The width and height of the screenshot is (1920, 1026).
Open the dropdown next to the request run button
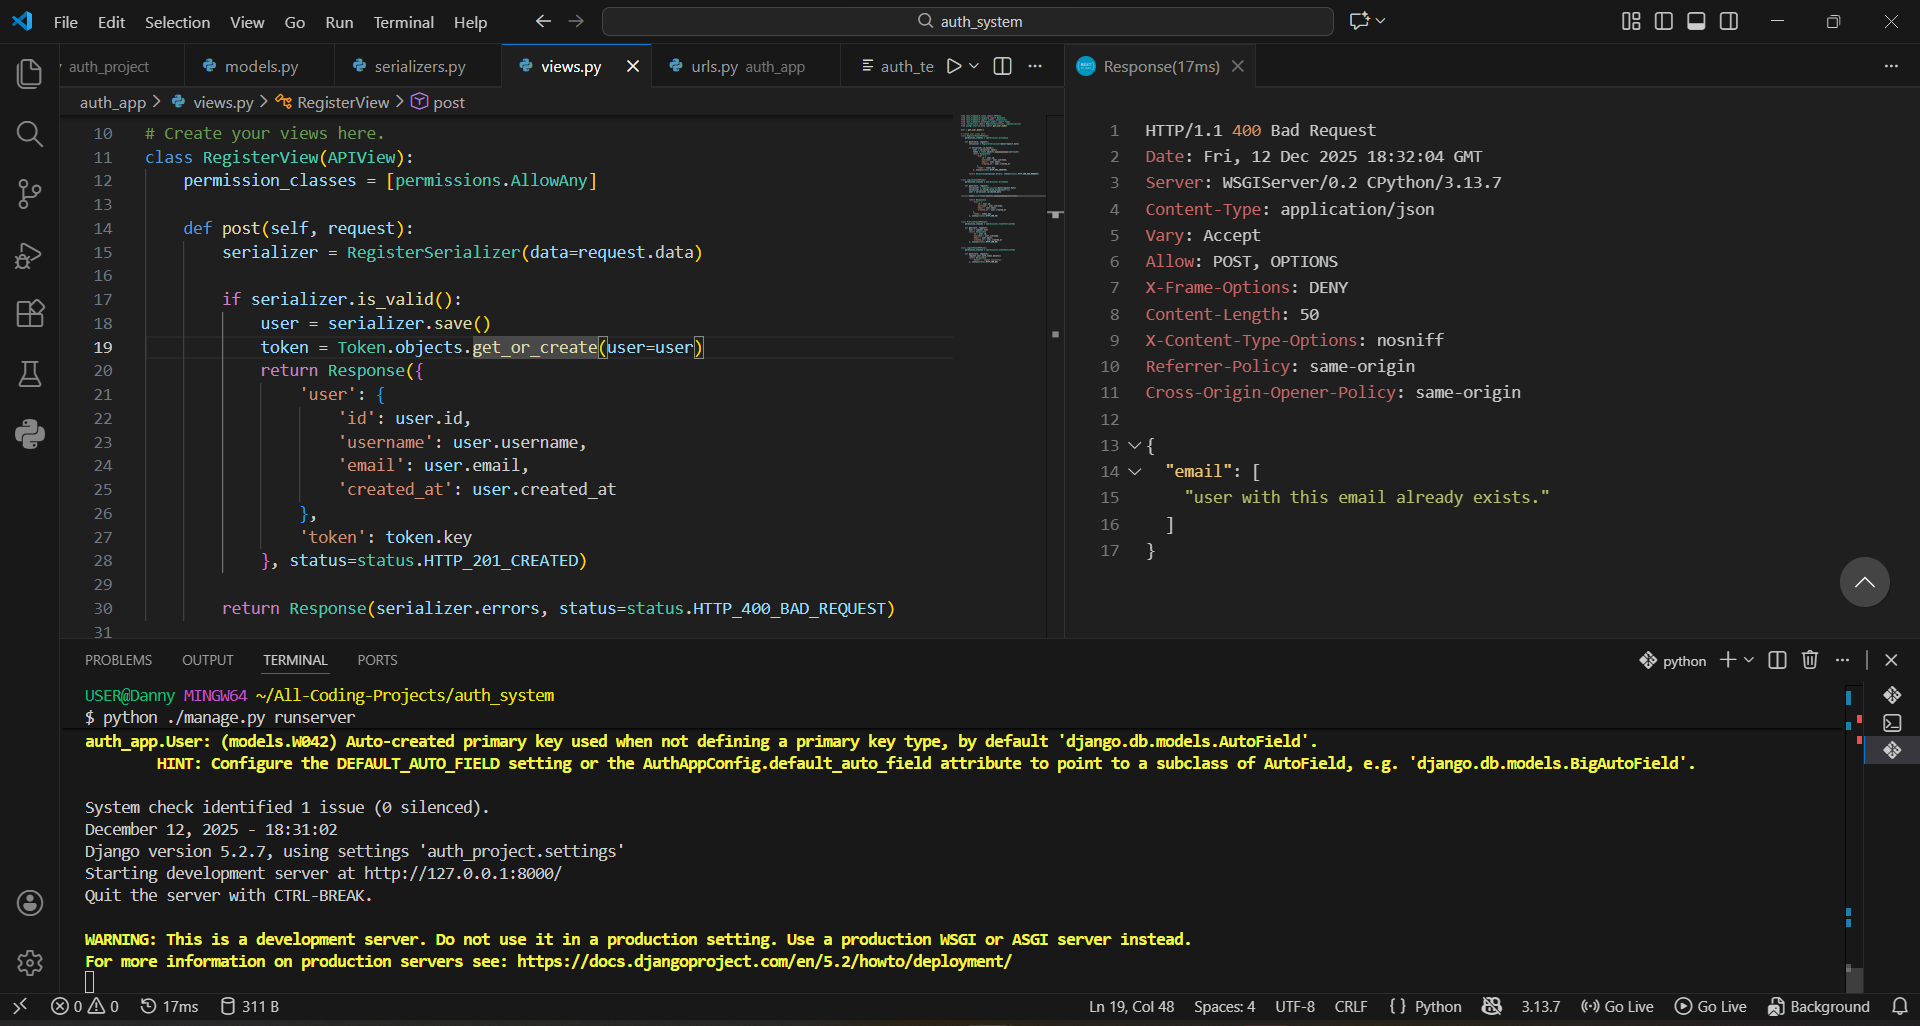click(x=972, y=66)
